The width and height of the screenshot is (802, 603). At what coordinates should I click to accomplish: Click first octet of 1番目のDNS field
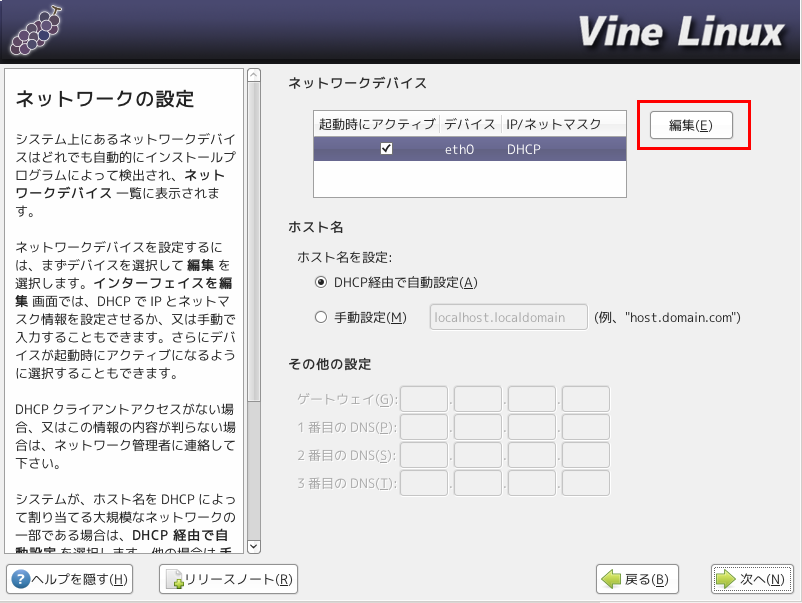424,427
